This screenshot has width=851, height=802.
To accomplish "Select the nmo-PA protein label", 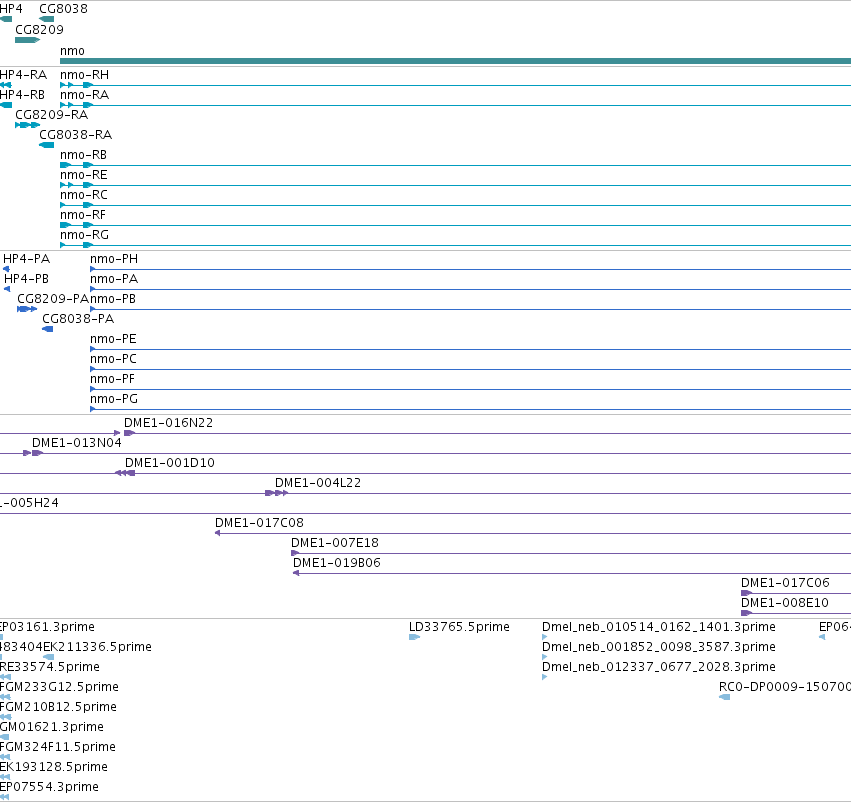I will click(114, 279).
